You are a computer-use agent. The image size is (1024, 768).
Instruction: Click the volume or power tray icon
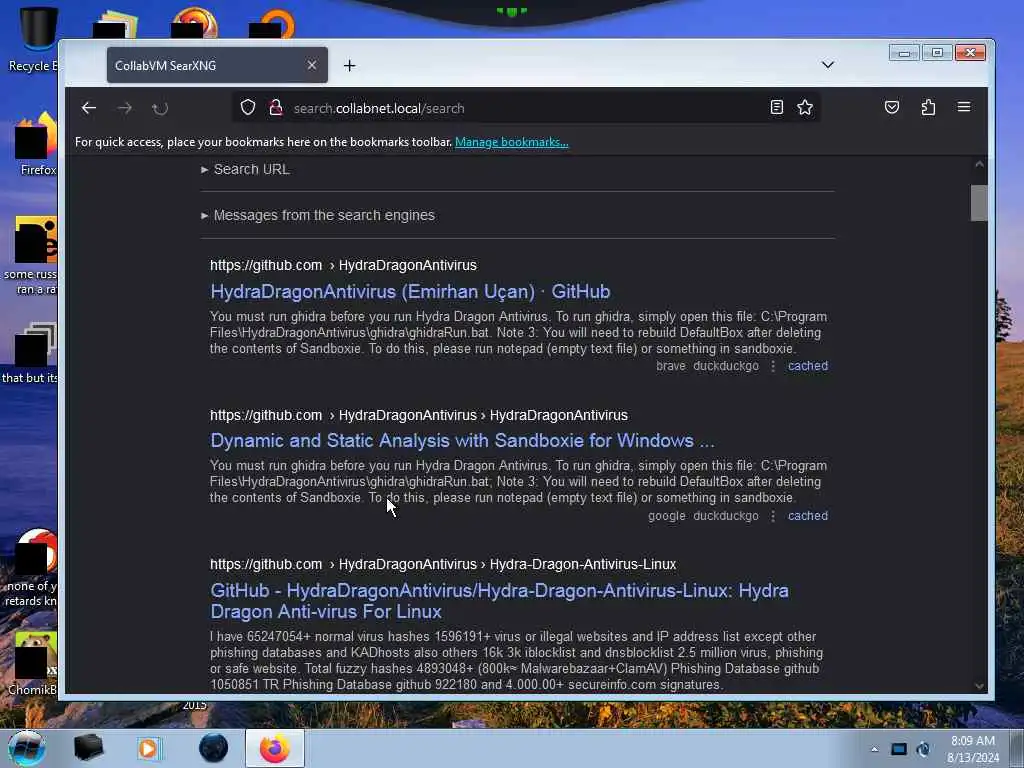point(923,749)
